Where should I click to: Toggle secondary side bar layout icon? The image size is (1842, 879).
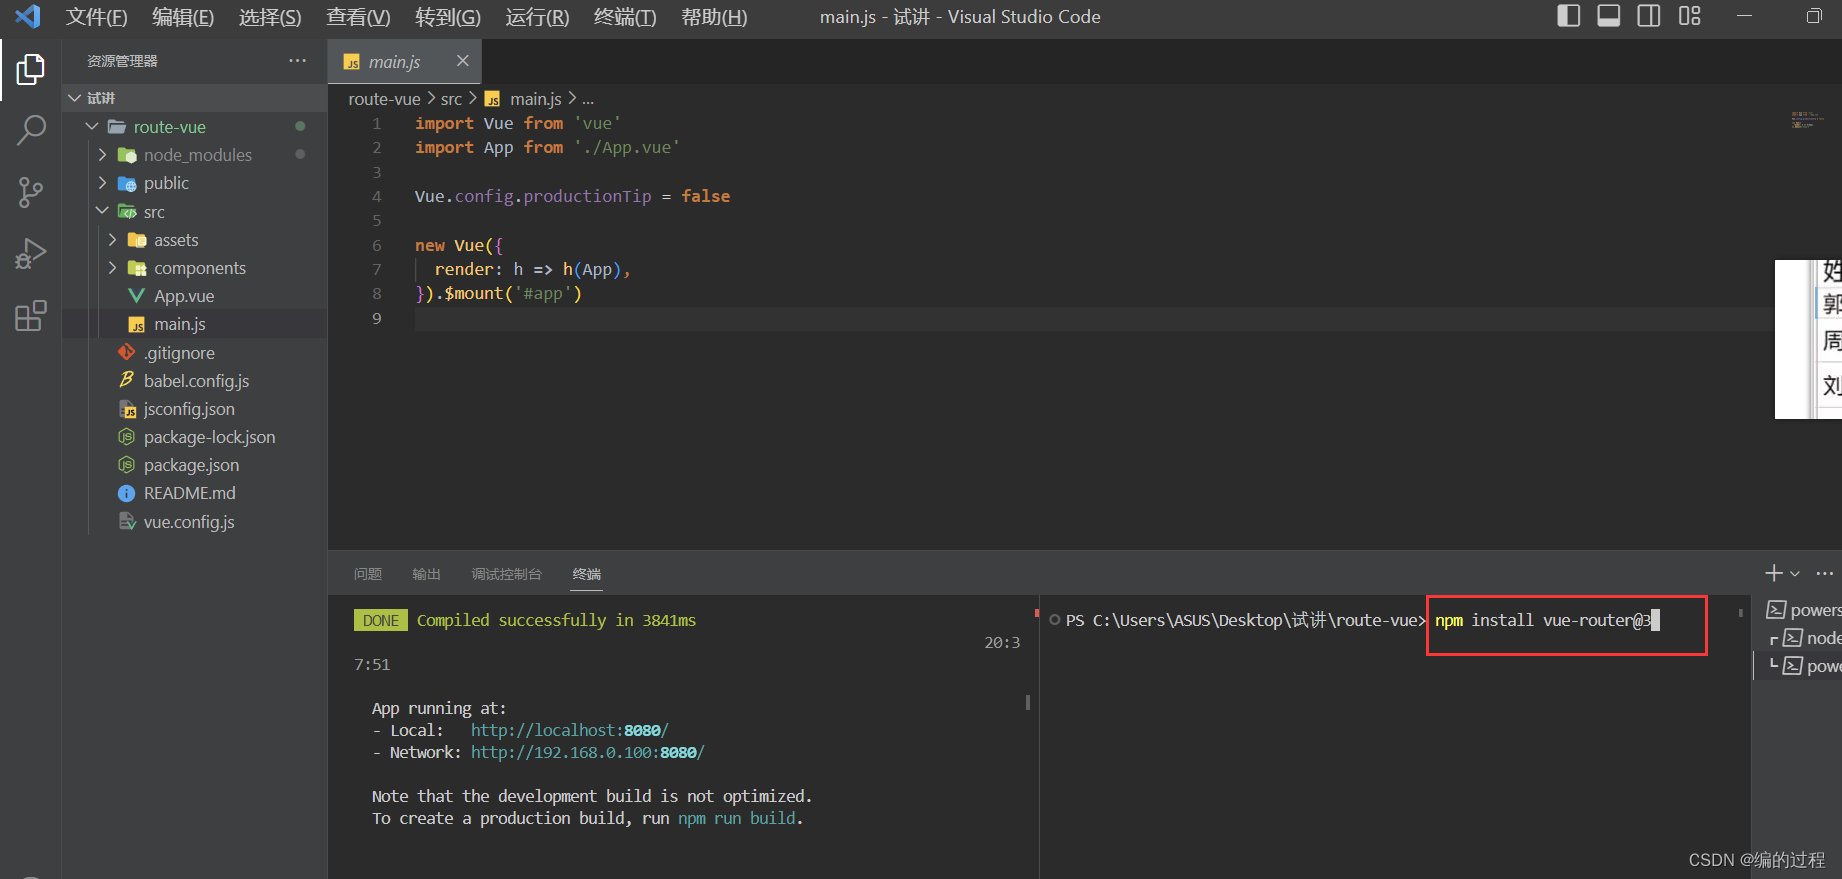(1649, 16)
